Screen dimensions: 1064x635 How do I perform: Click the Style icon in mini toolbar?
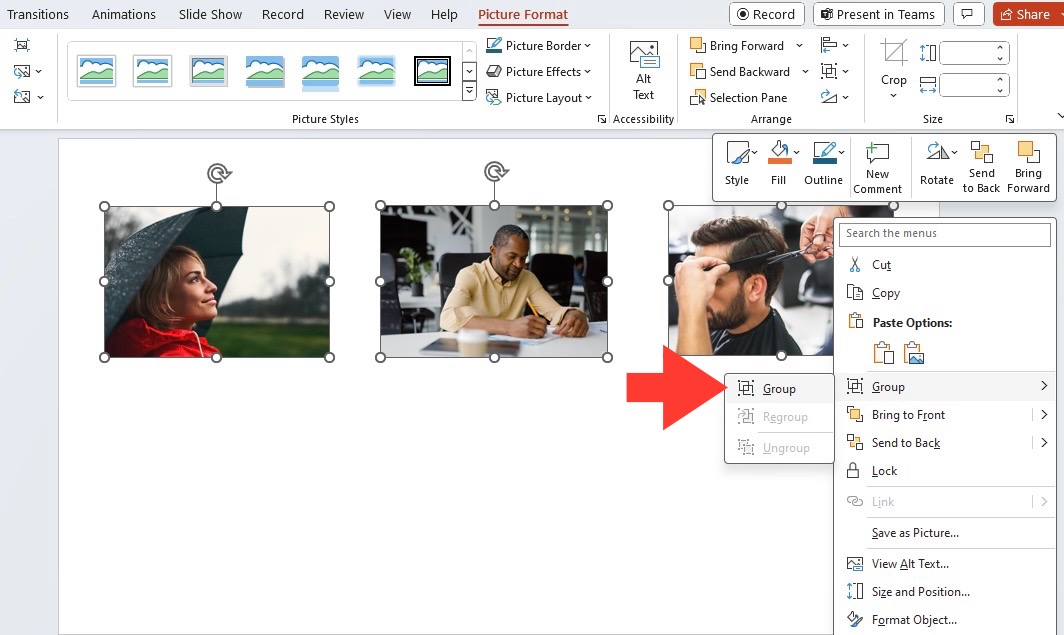[x=737, y=153]
